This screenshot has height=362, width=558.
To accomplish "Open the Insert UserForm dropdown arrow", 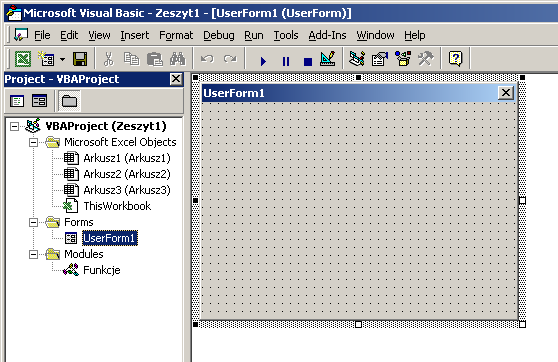I will (62, 59).
